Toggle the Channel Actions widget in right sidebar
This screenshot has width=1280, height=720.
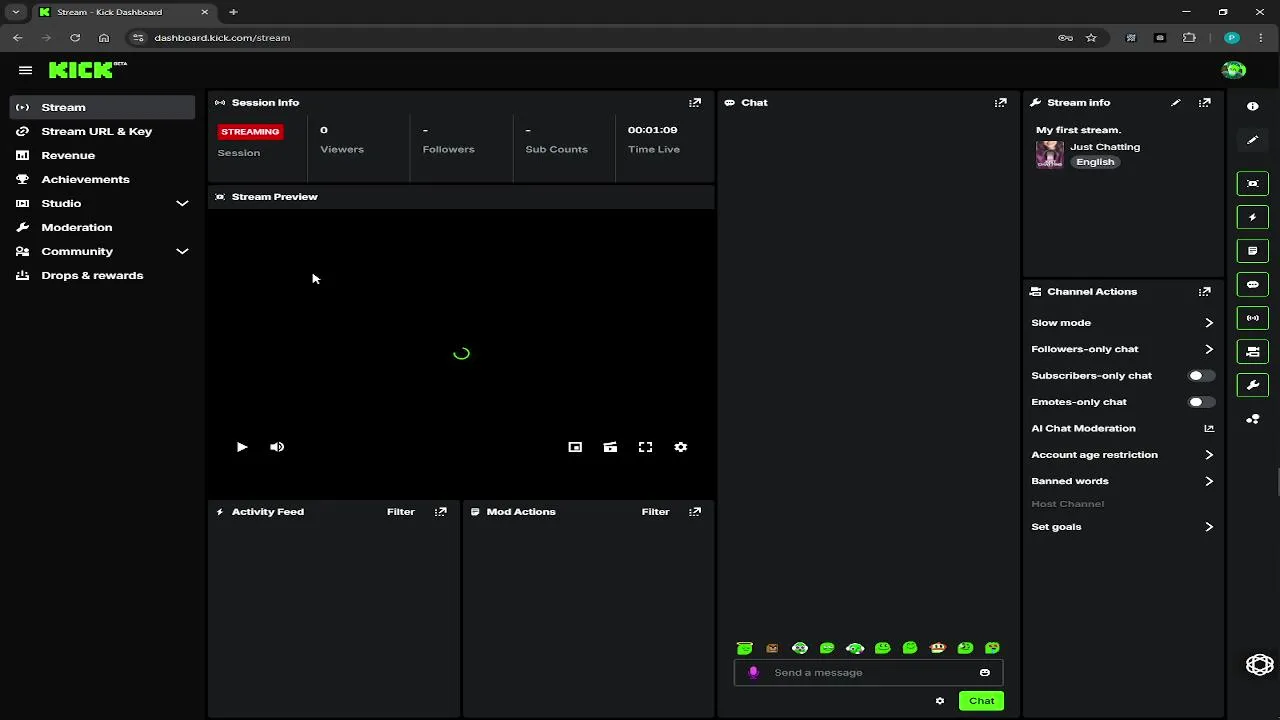pyautogui.click(x=1252, y=351)
